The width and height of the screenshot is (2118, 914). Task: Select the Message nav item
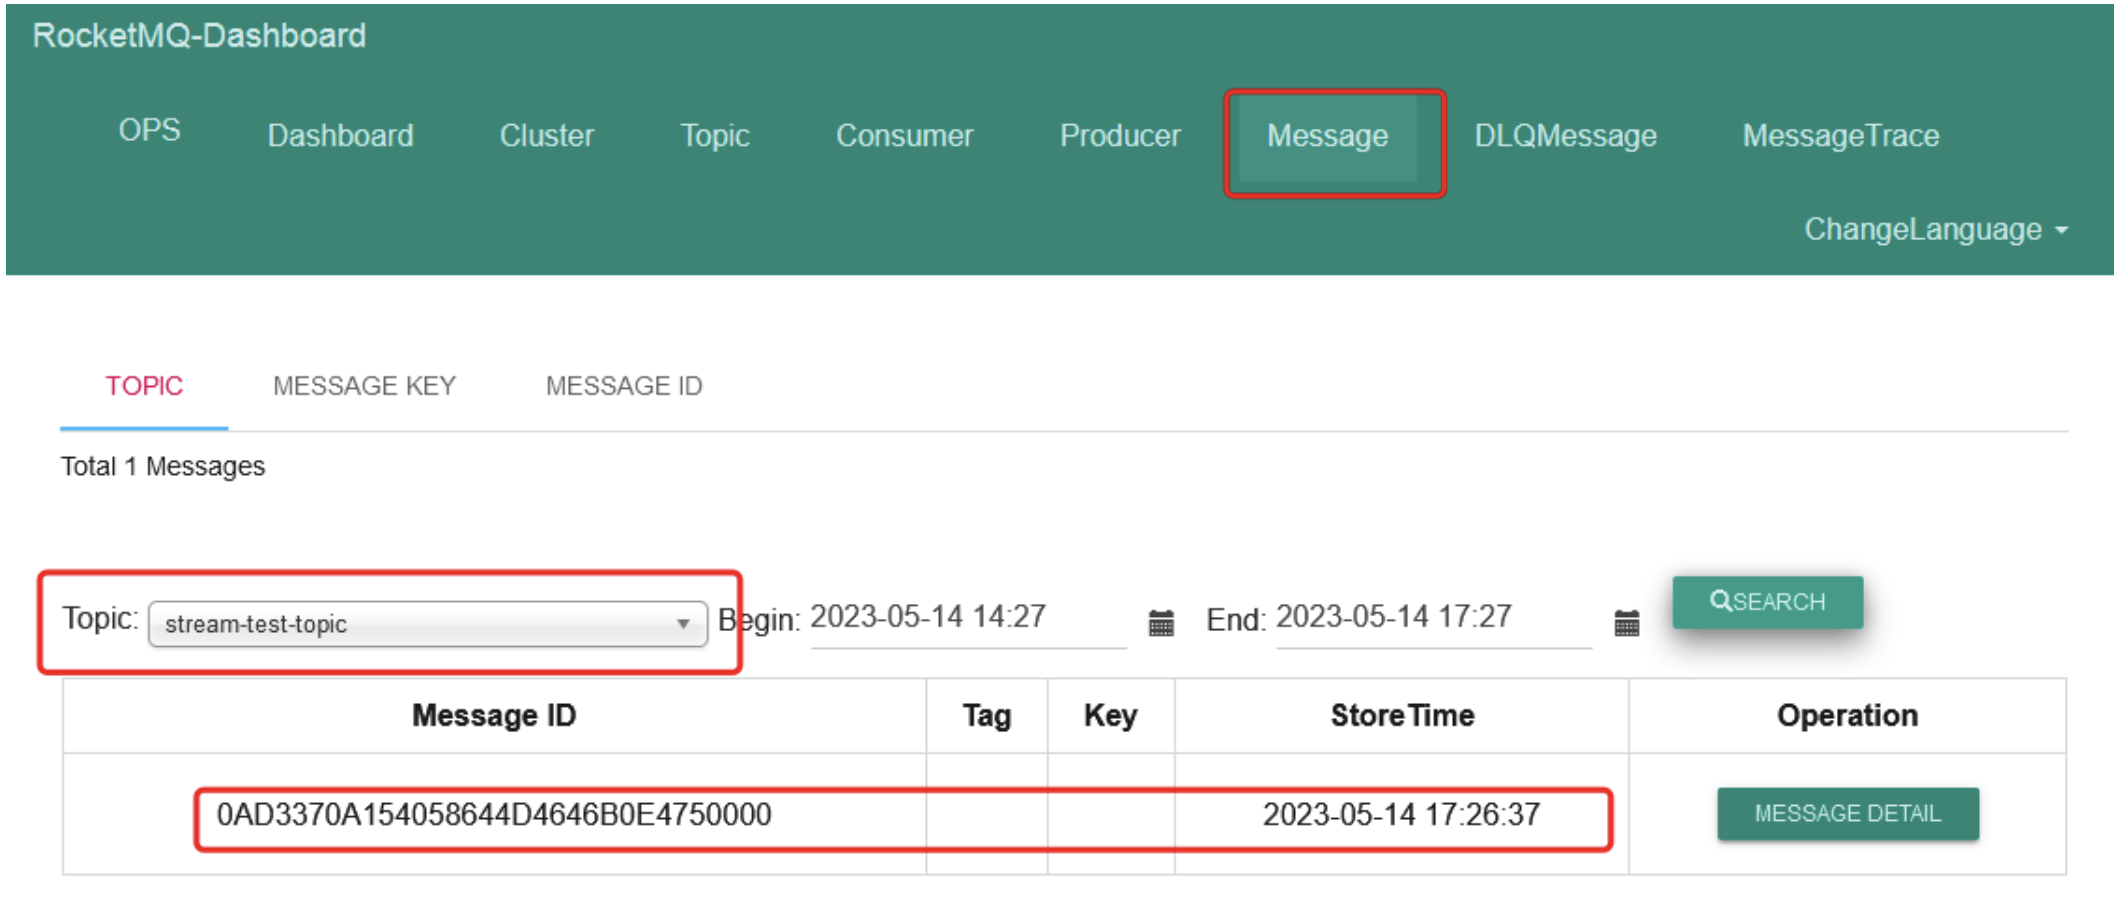tap(1327, 136)
